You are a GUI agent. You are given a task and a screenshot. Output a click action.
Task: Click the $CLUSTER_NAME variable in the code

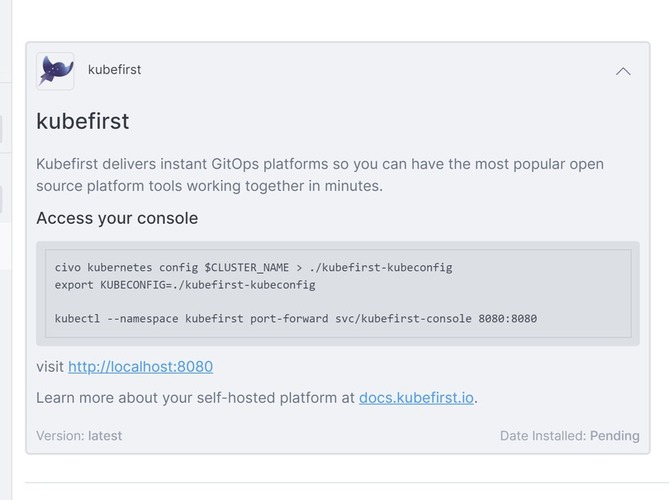(x=247, y=267)
